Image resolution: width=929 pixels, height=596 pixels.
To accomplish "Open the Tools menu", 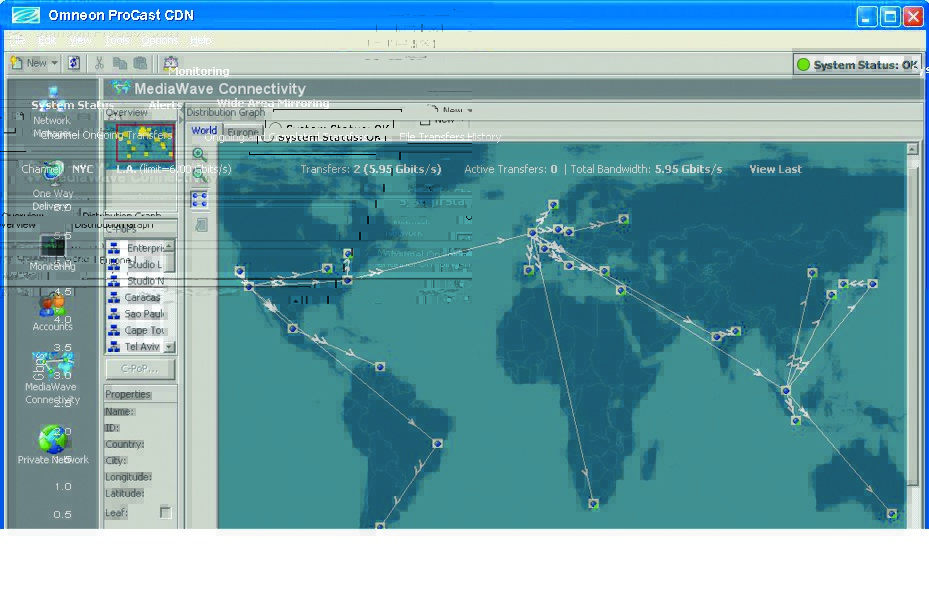I will point(117,40).
